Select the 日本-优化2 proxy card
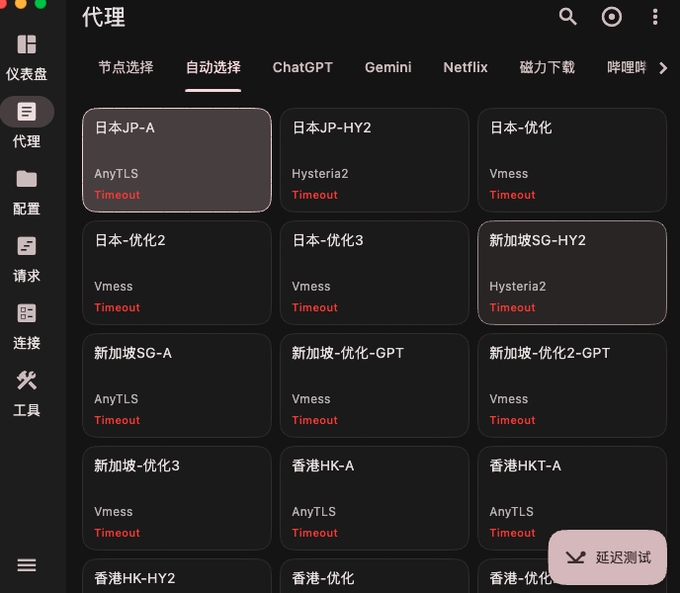680x593 pixels. click(x=177, y=273)
